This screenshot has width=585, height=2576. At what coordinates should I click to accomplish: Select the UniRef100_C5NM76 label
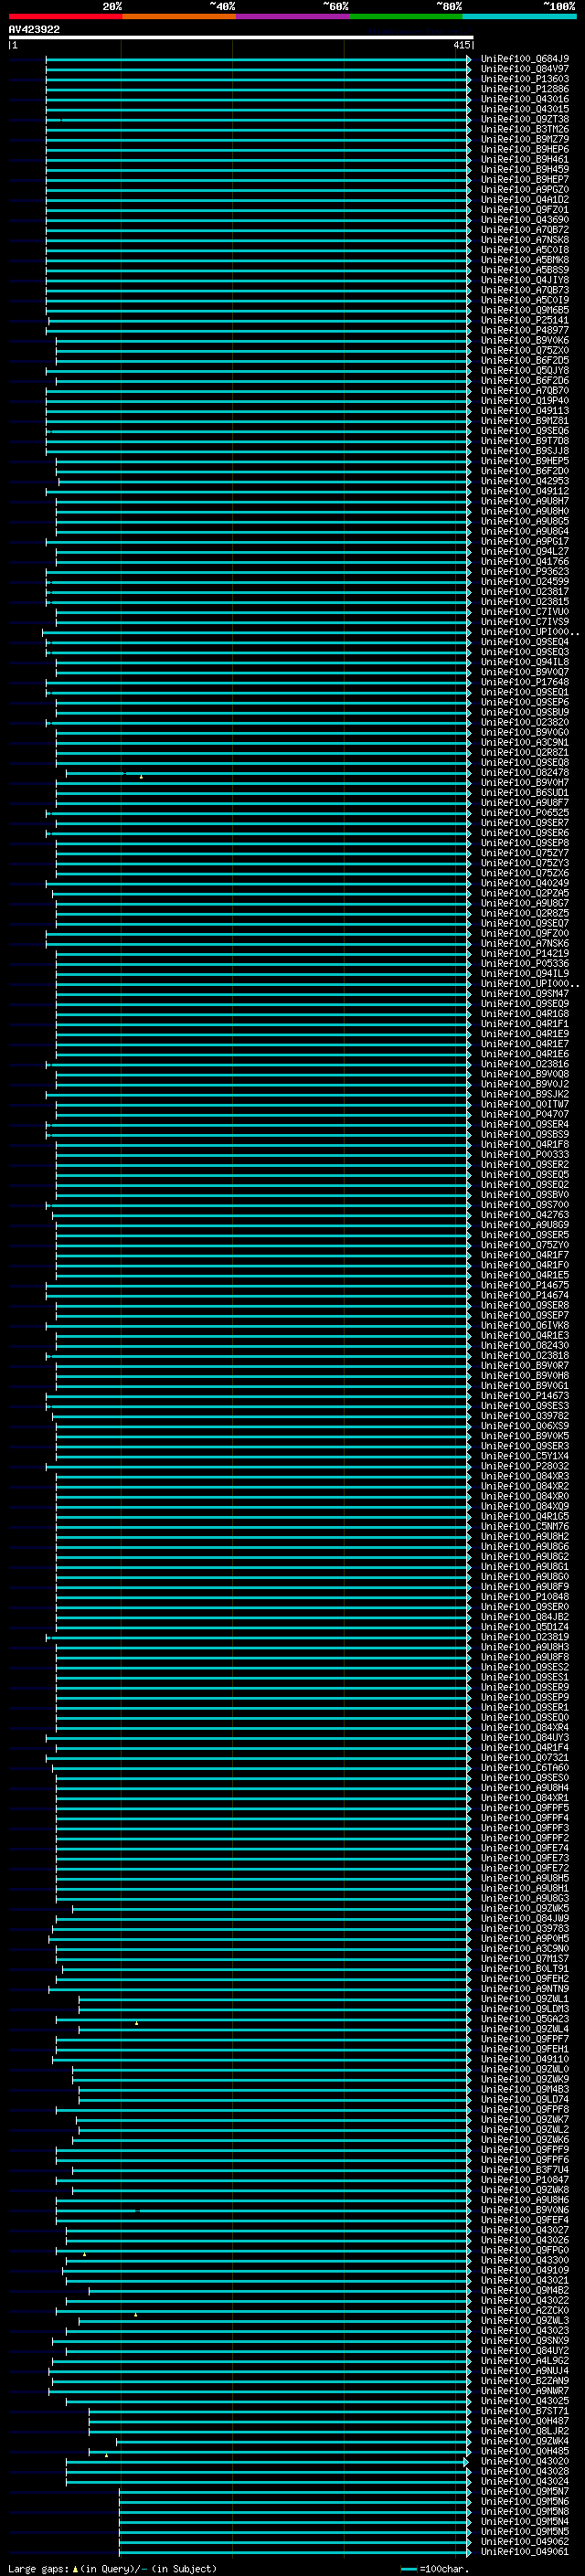(x=524, y=1527)
